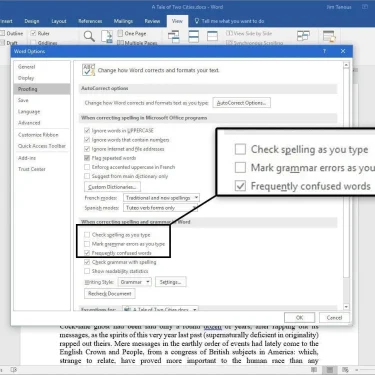Select Language in Word Options sidebar
The width and height of the screenshot is (375, 375).
pos(42,112)
